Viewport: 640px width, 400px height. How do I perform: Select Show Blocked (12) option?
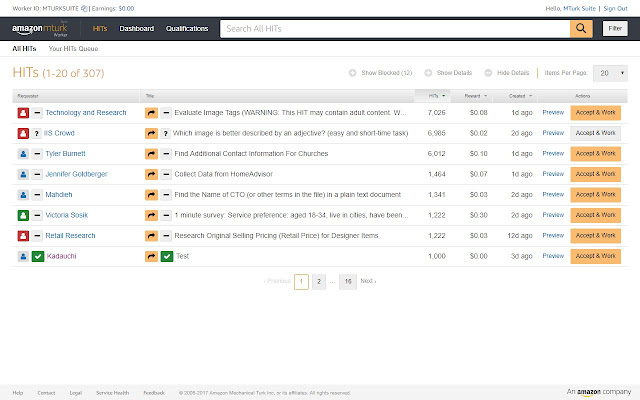[380, 73]
